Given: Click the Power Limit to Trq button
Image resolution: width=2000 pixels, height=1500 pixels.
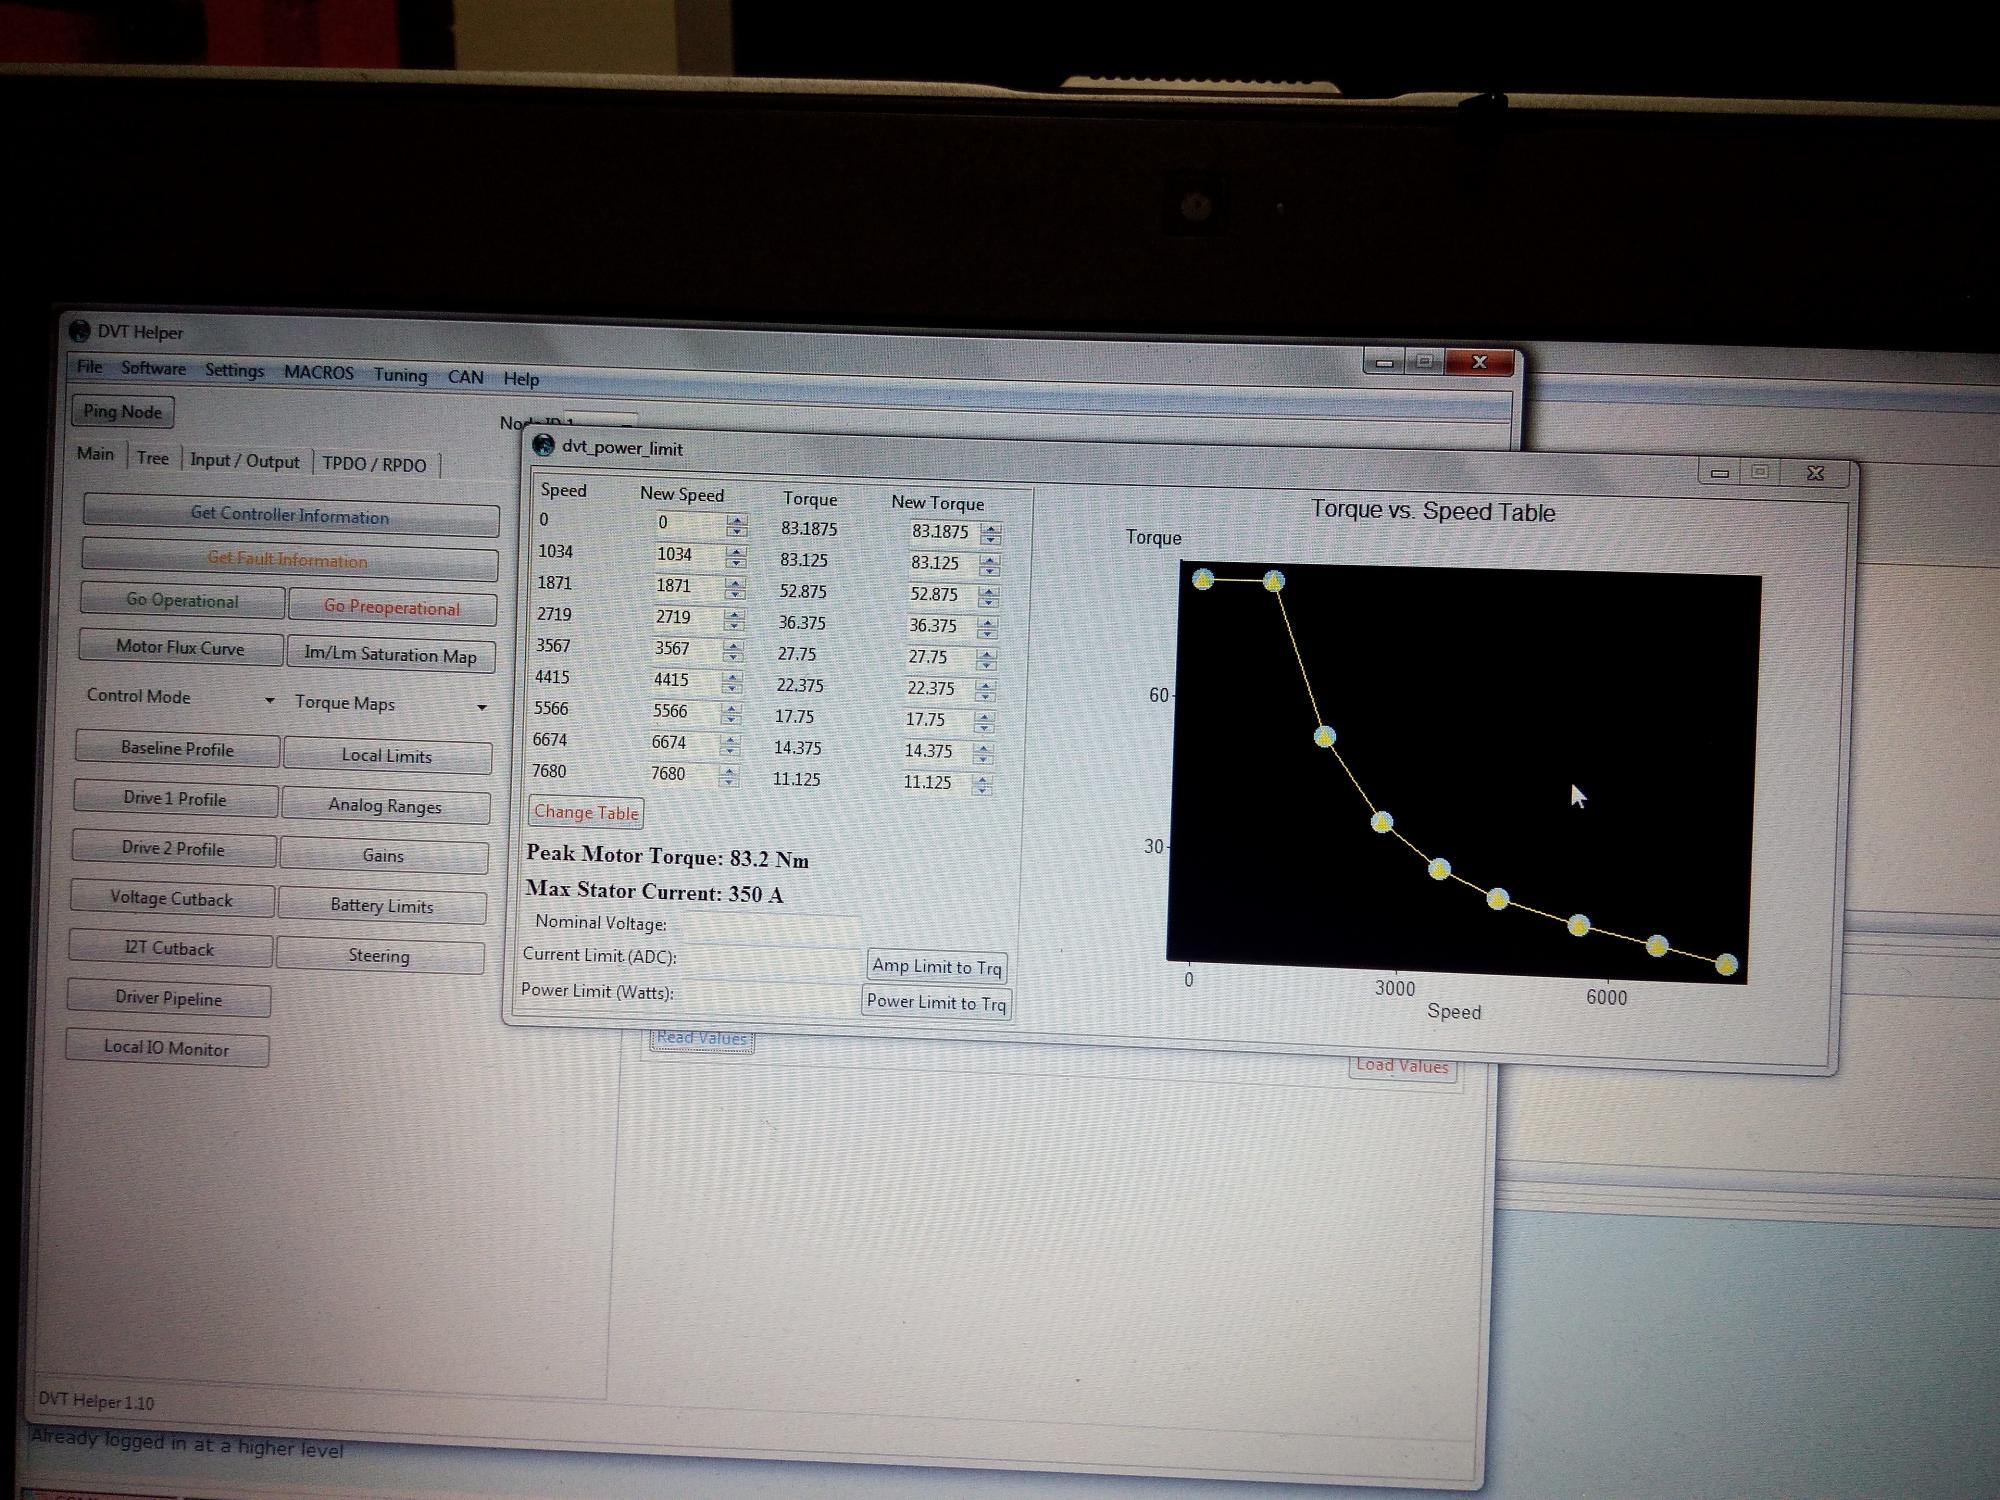Looking at the screenshot, I should pyautogui.click(x=936, y=1002).
